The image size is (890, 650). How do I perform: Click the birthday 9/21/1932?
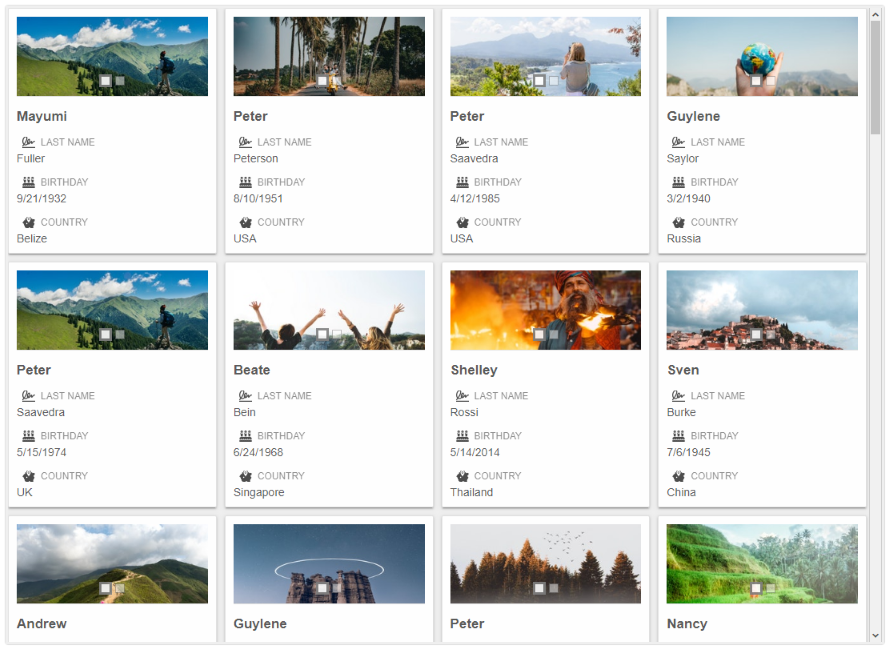coord(41,199)
